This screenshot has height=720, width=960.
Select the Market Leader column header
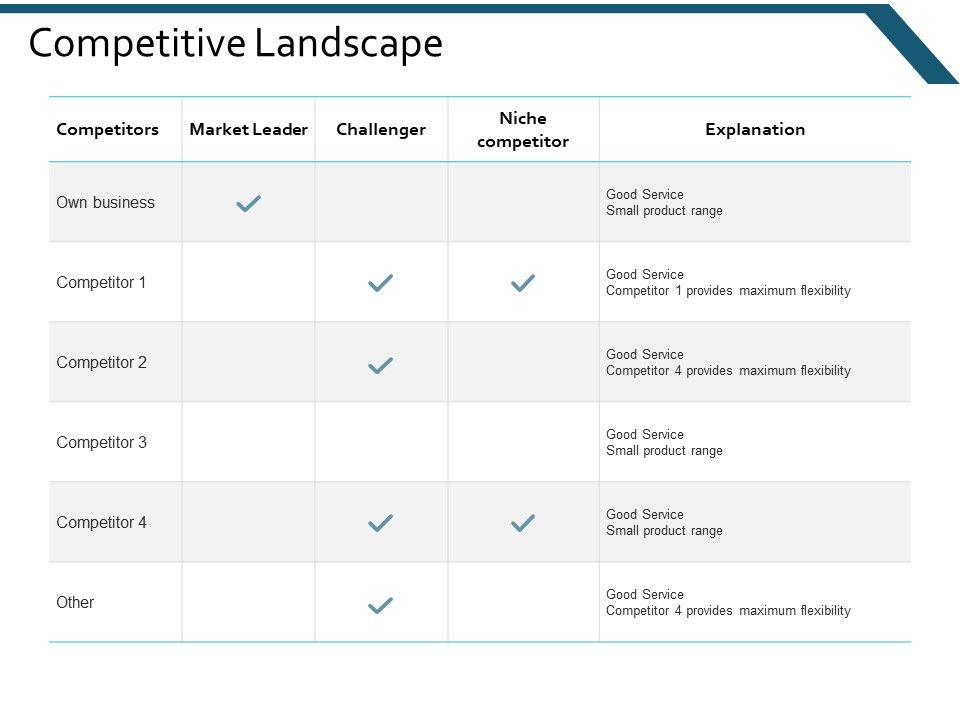click(249, 129)
